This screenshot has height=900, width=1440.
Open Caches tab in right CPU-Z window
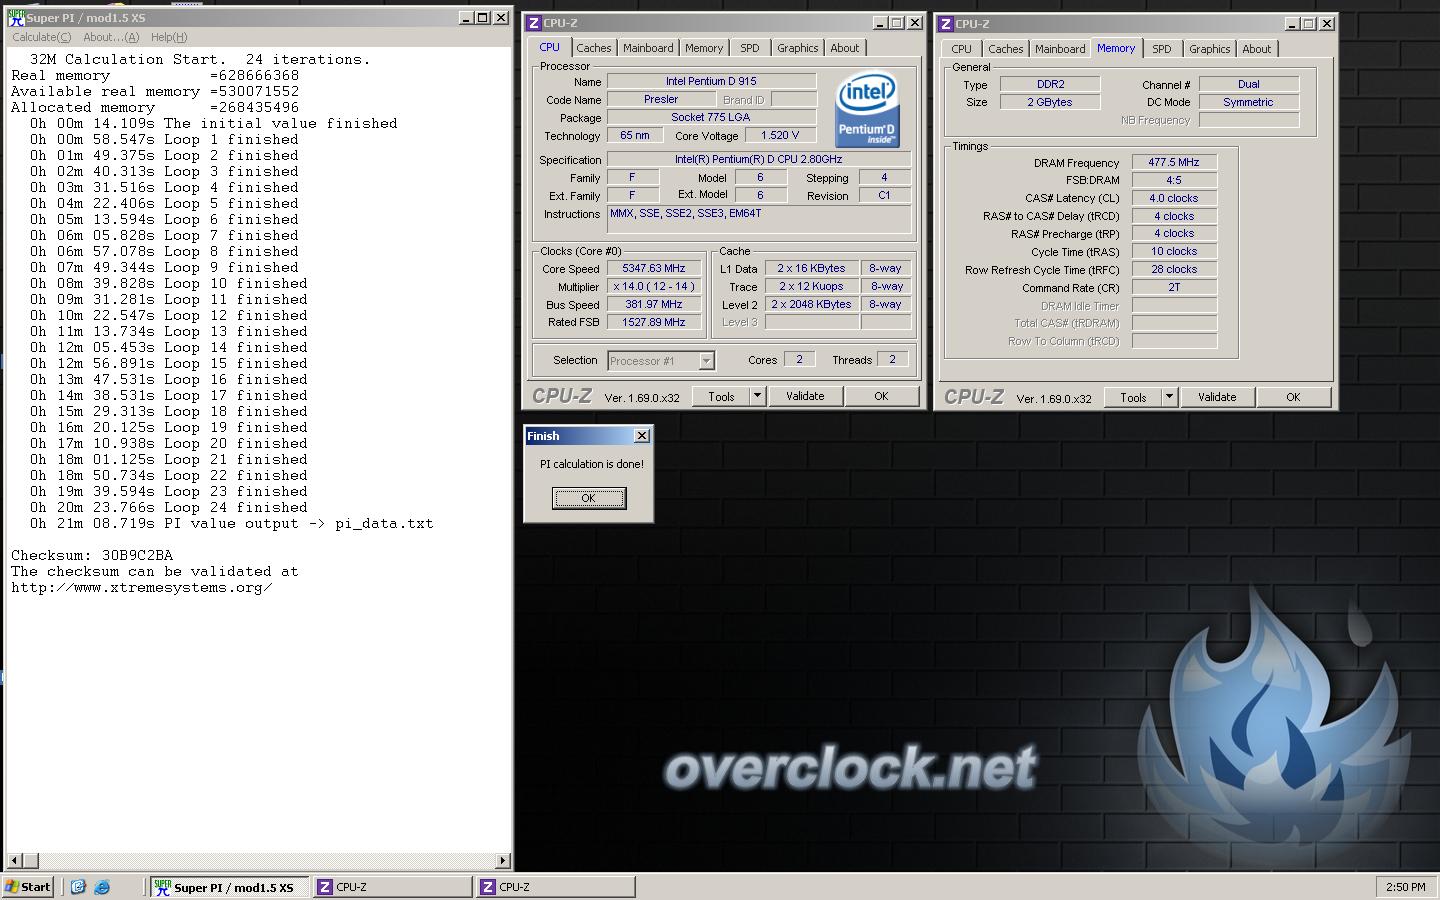click(x=1005, y=49)
